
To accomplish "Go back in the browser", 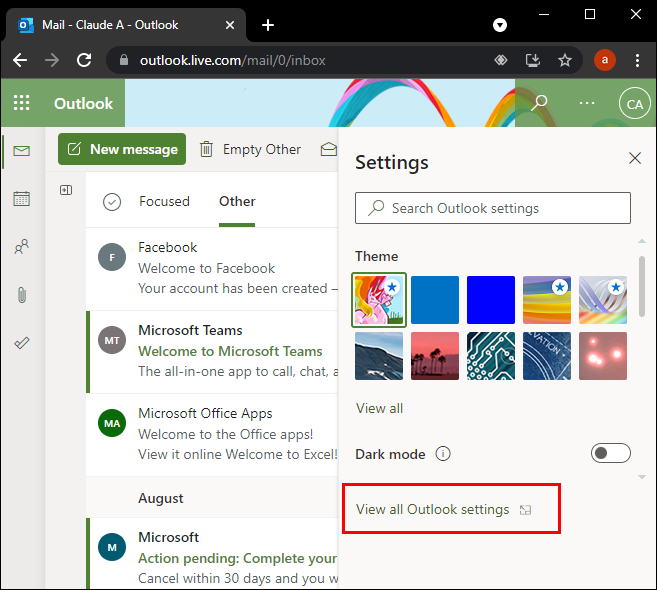I will 20,60.
